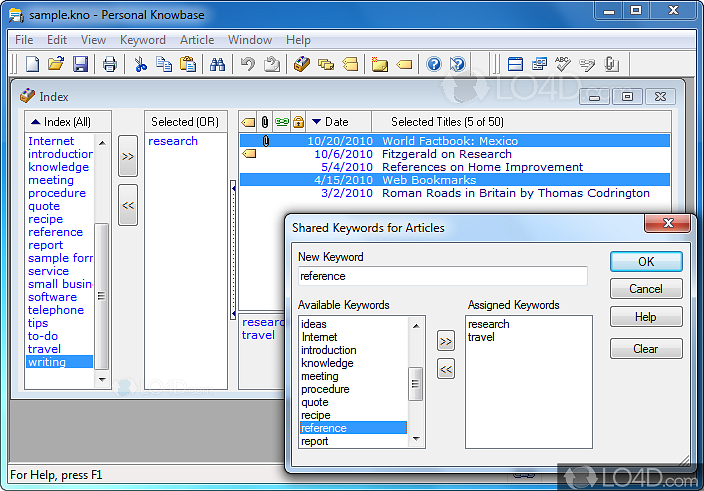Open Find with the binoculars icon
Viewport: 704px width, 491px height.
pyautogui.click(x=217, y=65)
